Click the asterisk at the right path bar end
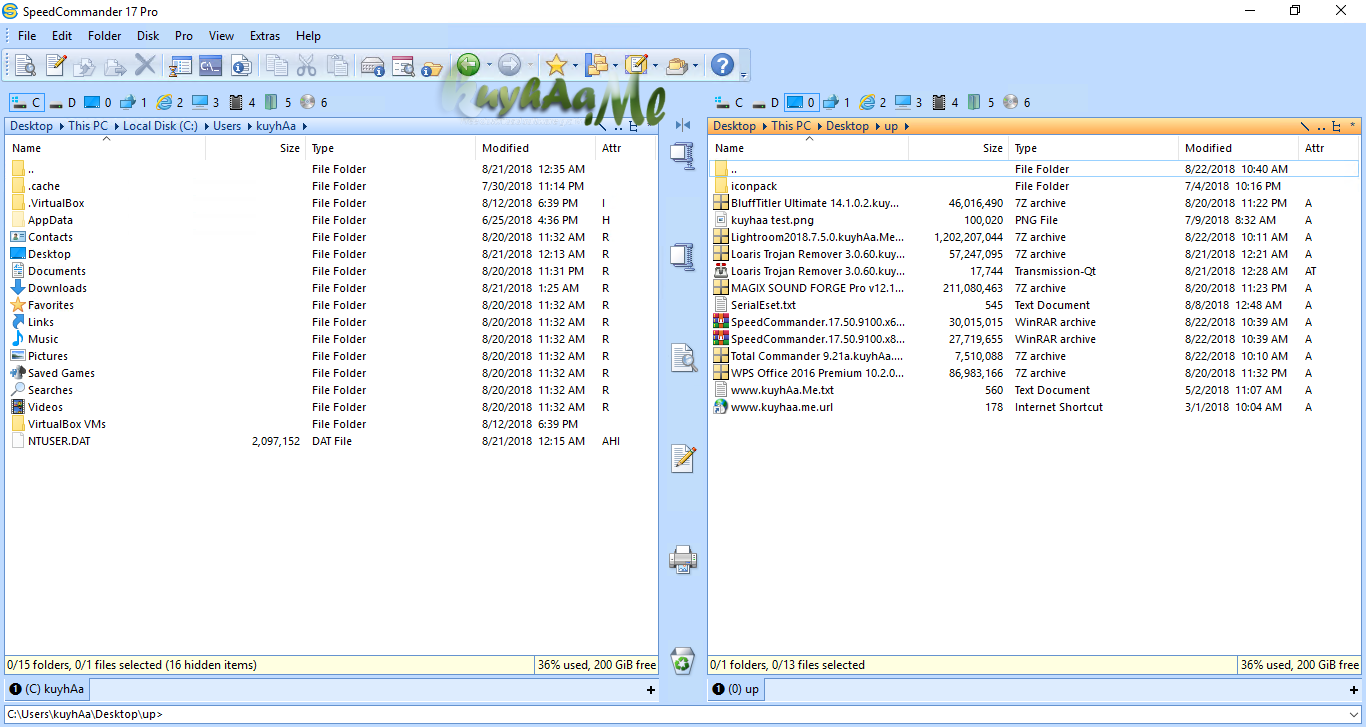Viewport: 1366px width, 727px height. 1353,126
